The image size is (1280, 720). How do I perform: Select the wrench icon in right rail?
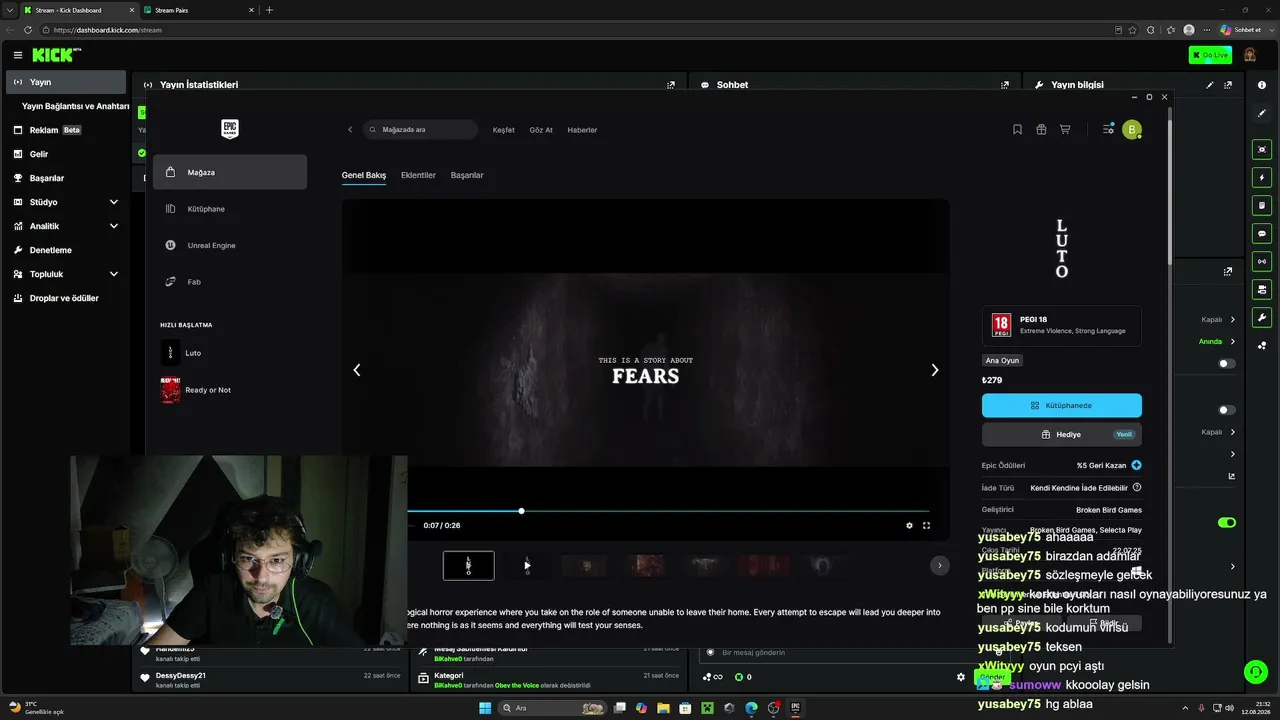(x=1262, y=318)
